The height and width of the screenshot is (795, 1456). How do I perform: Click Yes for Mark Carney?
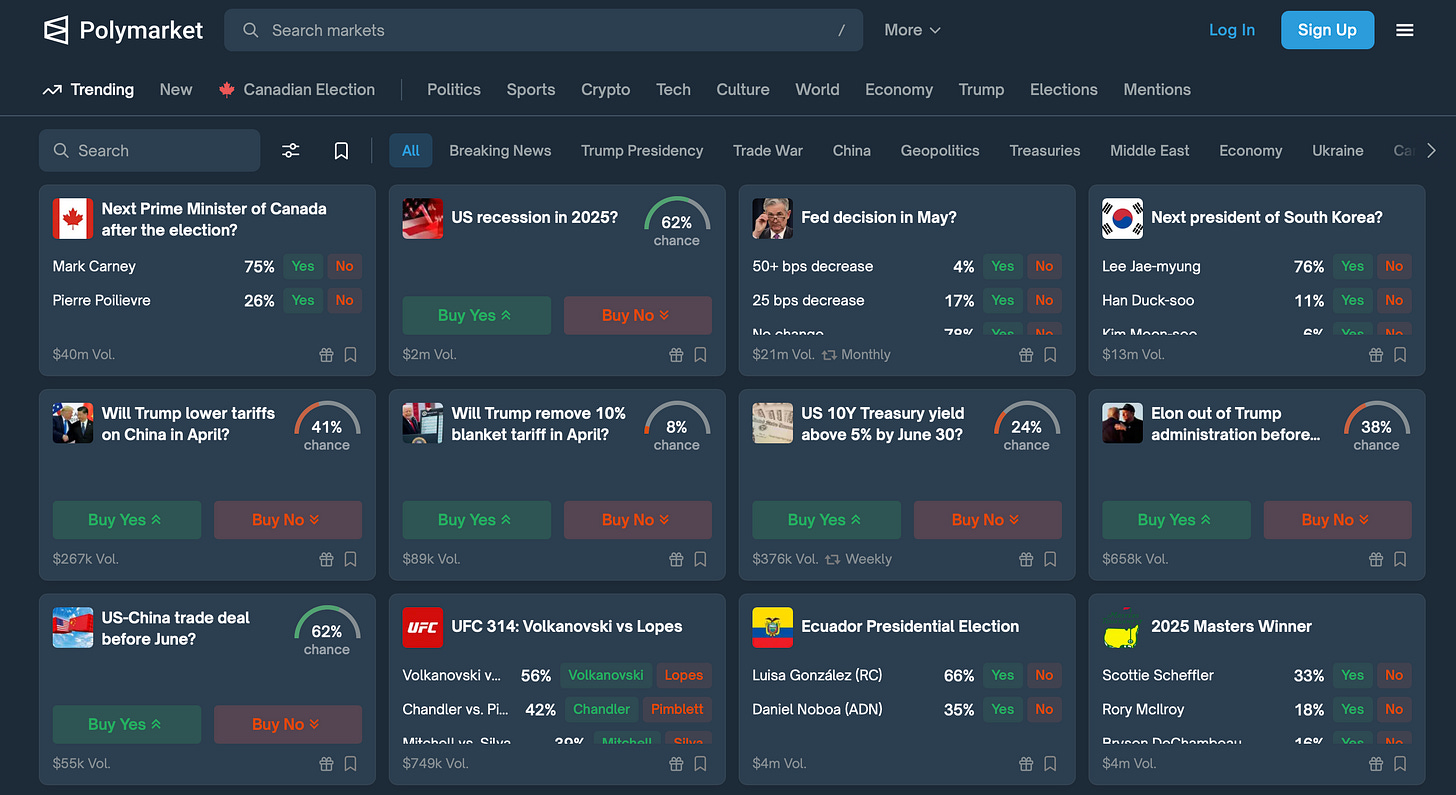(303, 266)
